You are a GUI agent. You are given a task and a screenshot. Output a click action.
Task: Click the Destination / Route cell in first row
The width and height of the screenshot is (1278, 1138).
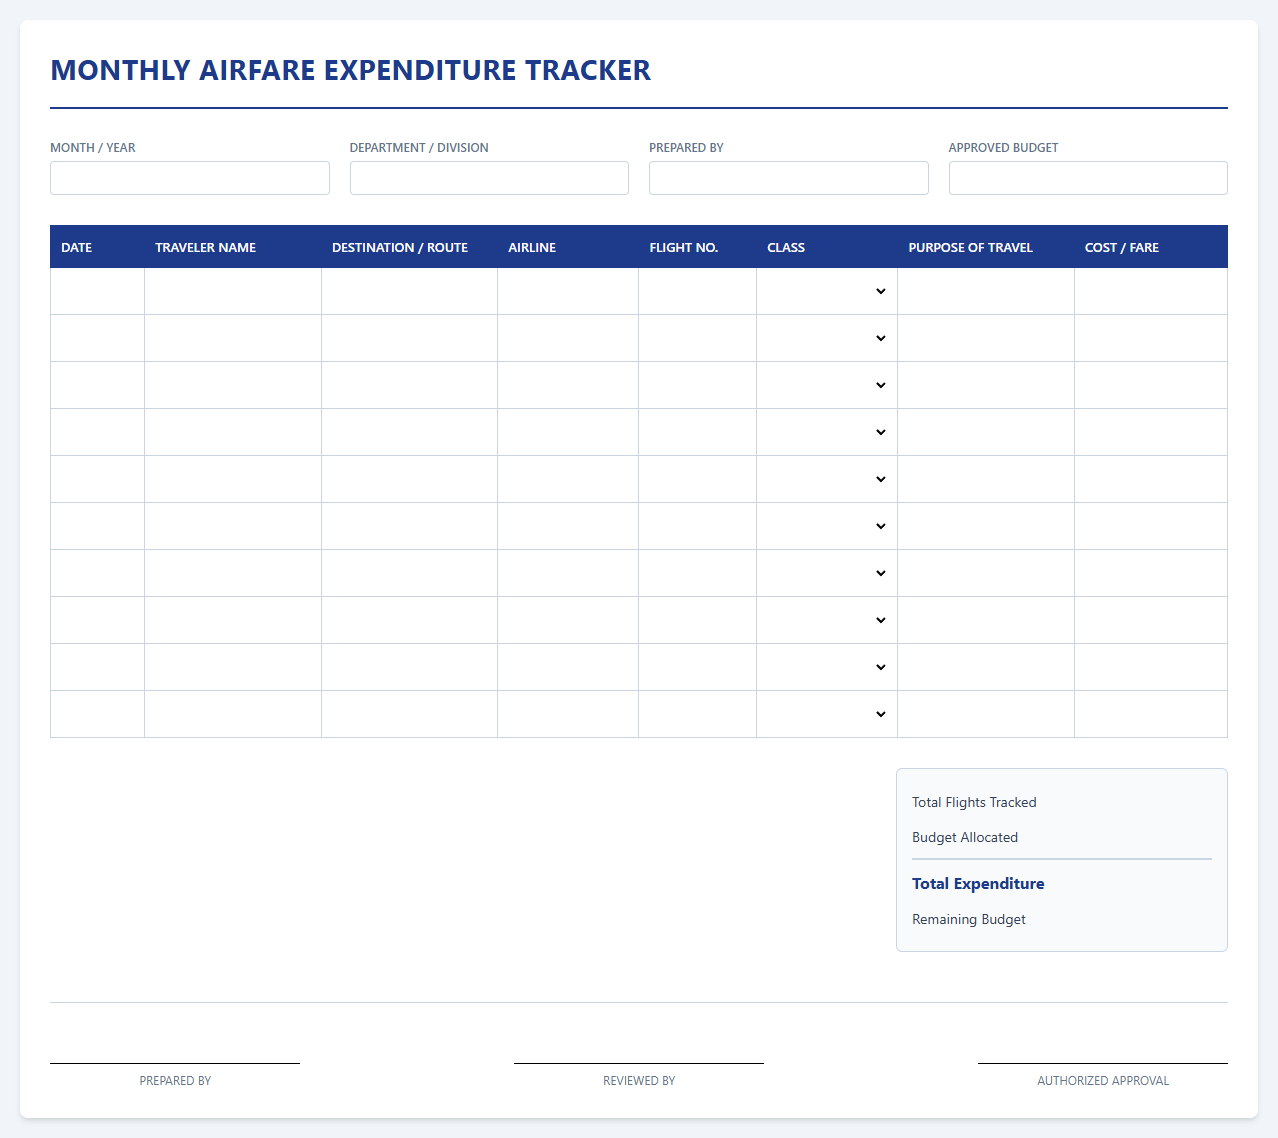click(410, 291)
